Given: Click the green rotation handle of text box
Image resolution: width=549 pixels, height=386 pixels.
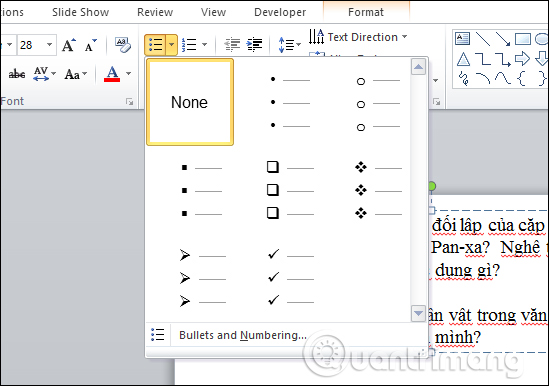Looking at the screenshot, I should [432, 186].
